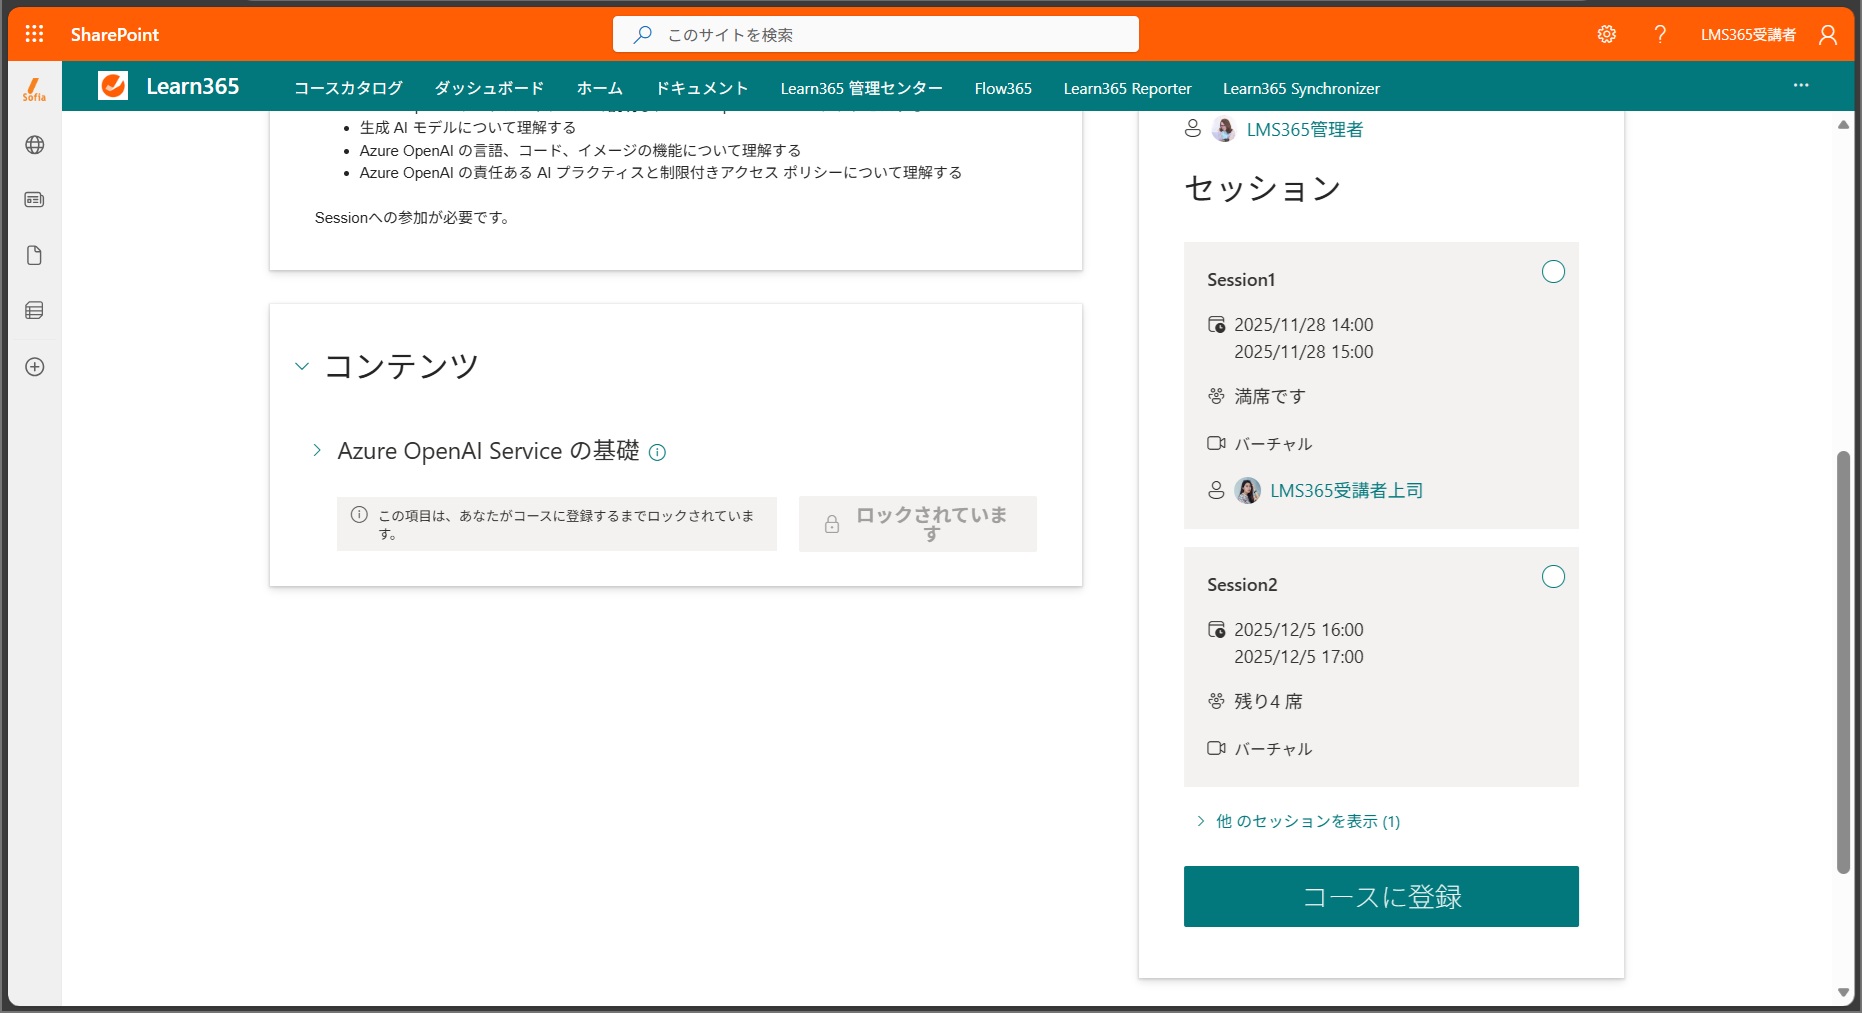Expand 他 のセッションを表示 (1)
The image size is (1862, 1013).
coord(1298,821)
